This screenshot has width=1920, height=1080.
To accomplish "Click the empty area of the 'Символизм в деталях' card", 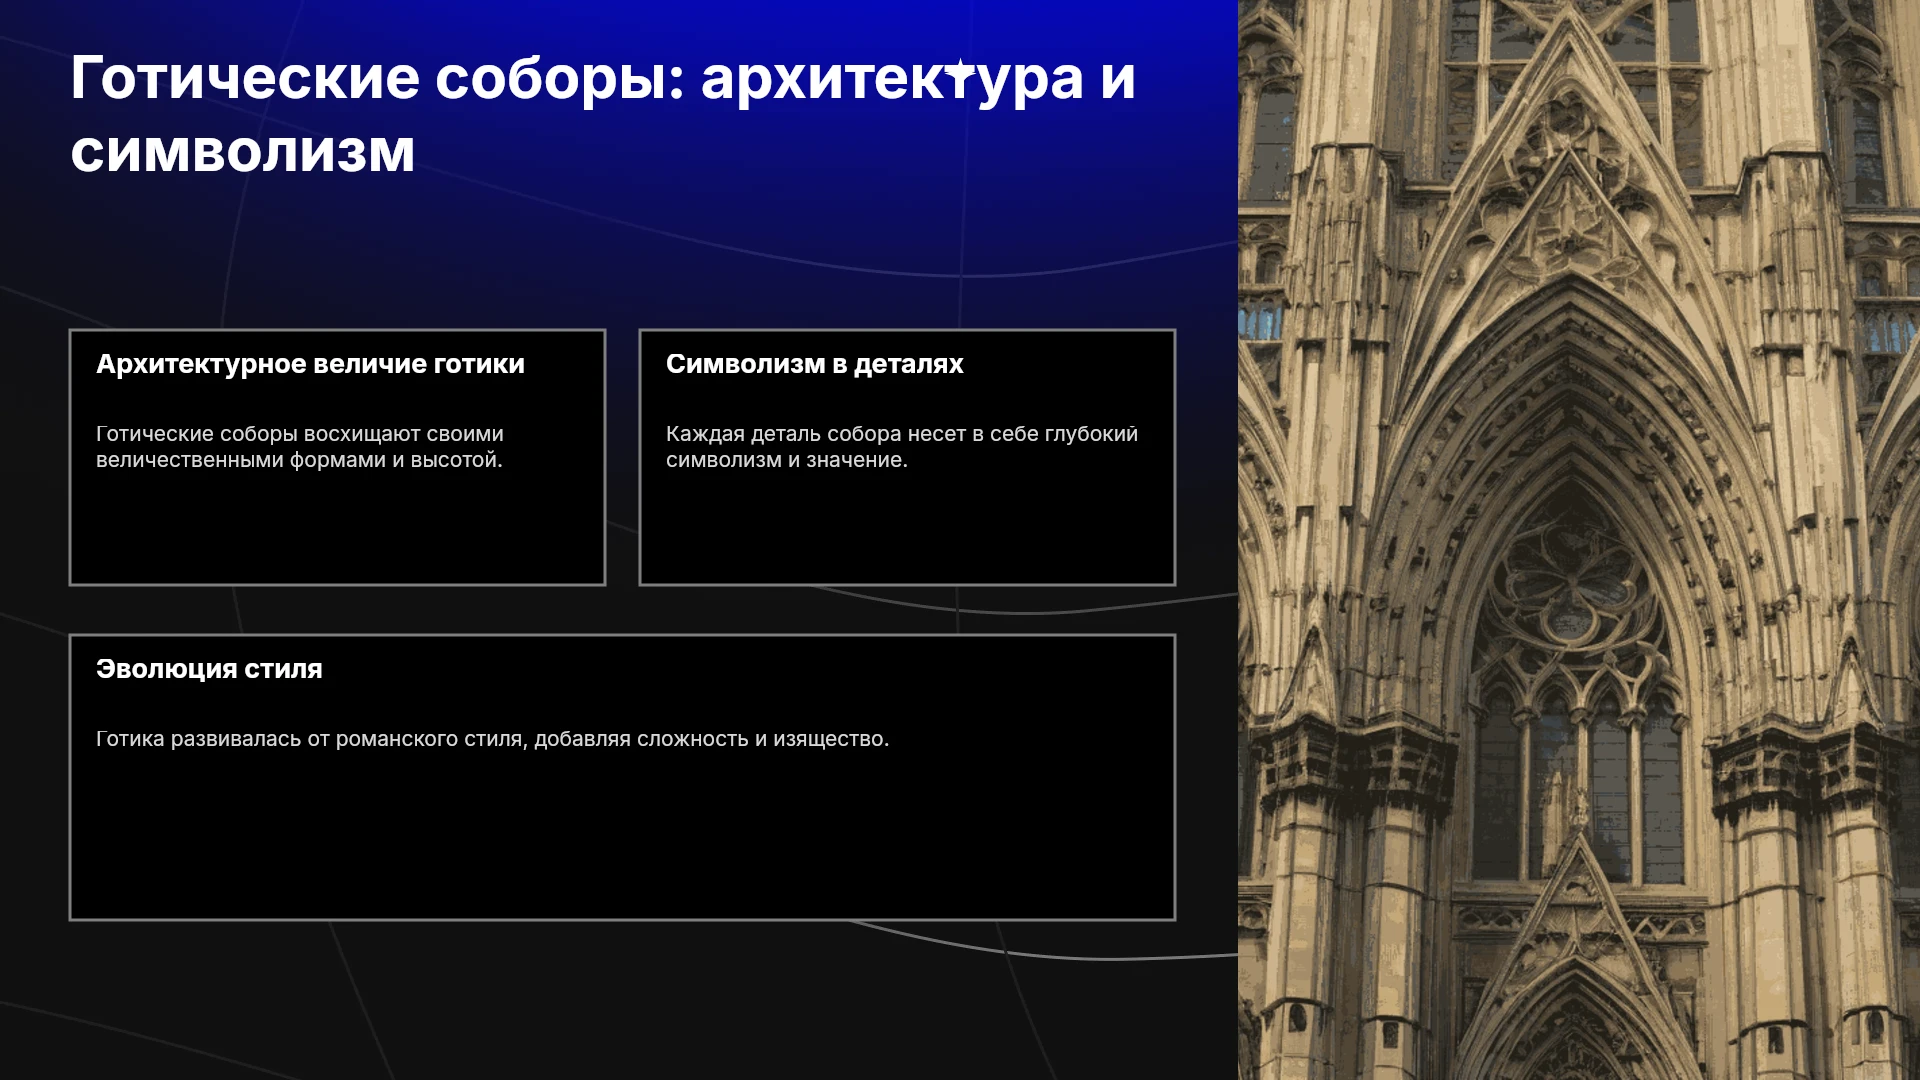I will tap(907, 530).
